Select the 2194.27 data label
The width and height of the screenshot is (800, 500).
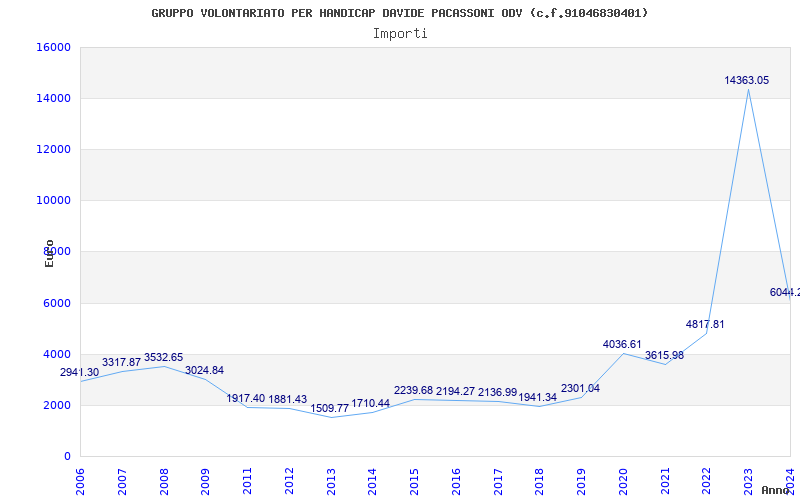[x=455, y=391]
